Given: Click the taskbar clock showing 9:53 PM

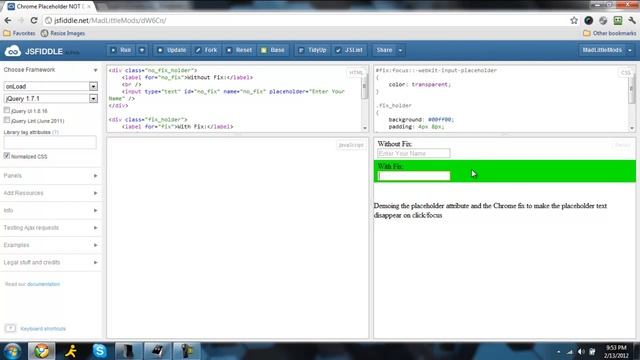Looking at the screenshot, I should click(x=616, y=351).
